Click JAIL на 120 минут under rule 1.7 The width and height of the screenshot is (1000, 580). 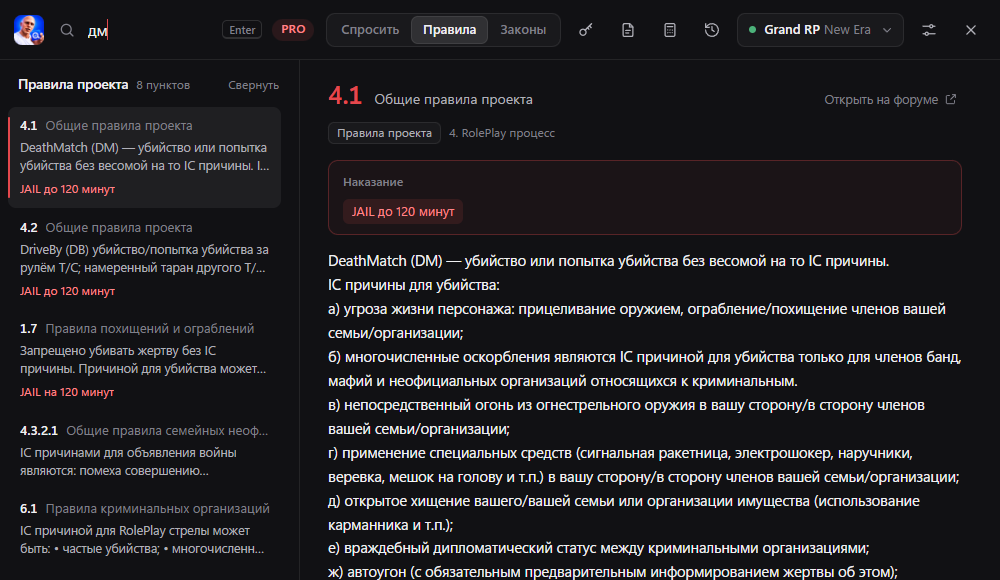[x=67, y=392]
